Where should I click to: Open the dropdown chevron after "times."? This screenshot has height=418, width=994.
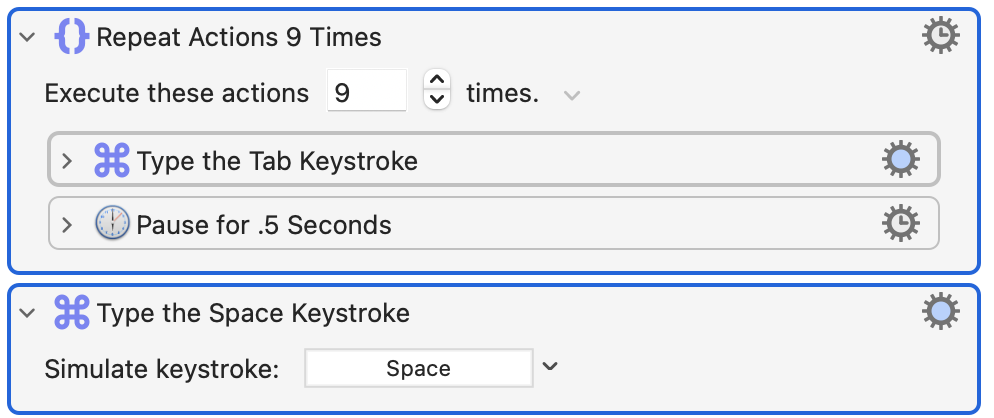(571, 95)
